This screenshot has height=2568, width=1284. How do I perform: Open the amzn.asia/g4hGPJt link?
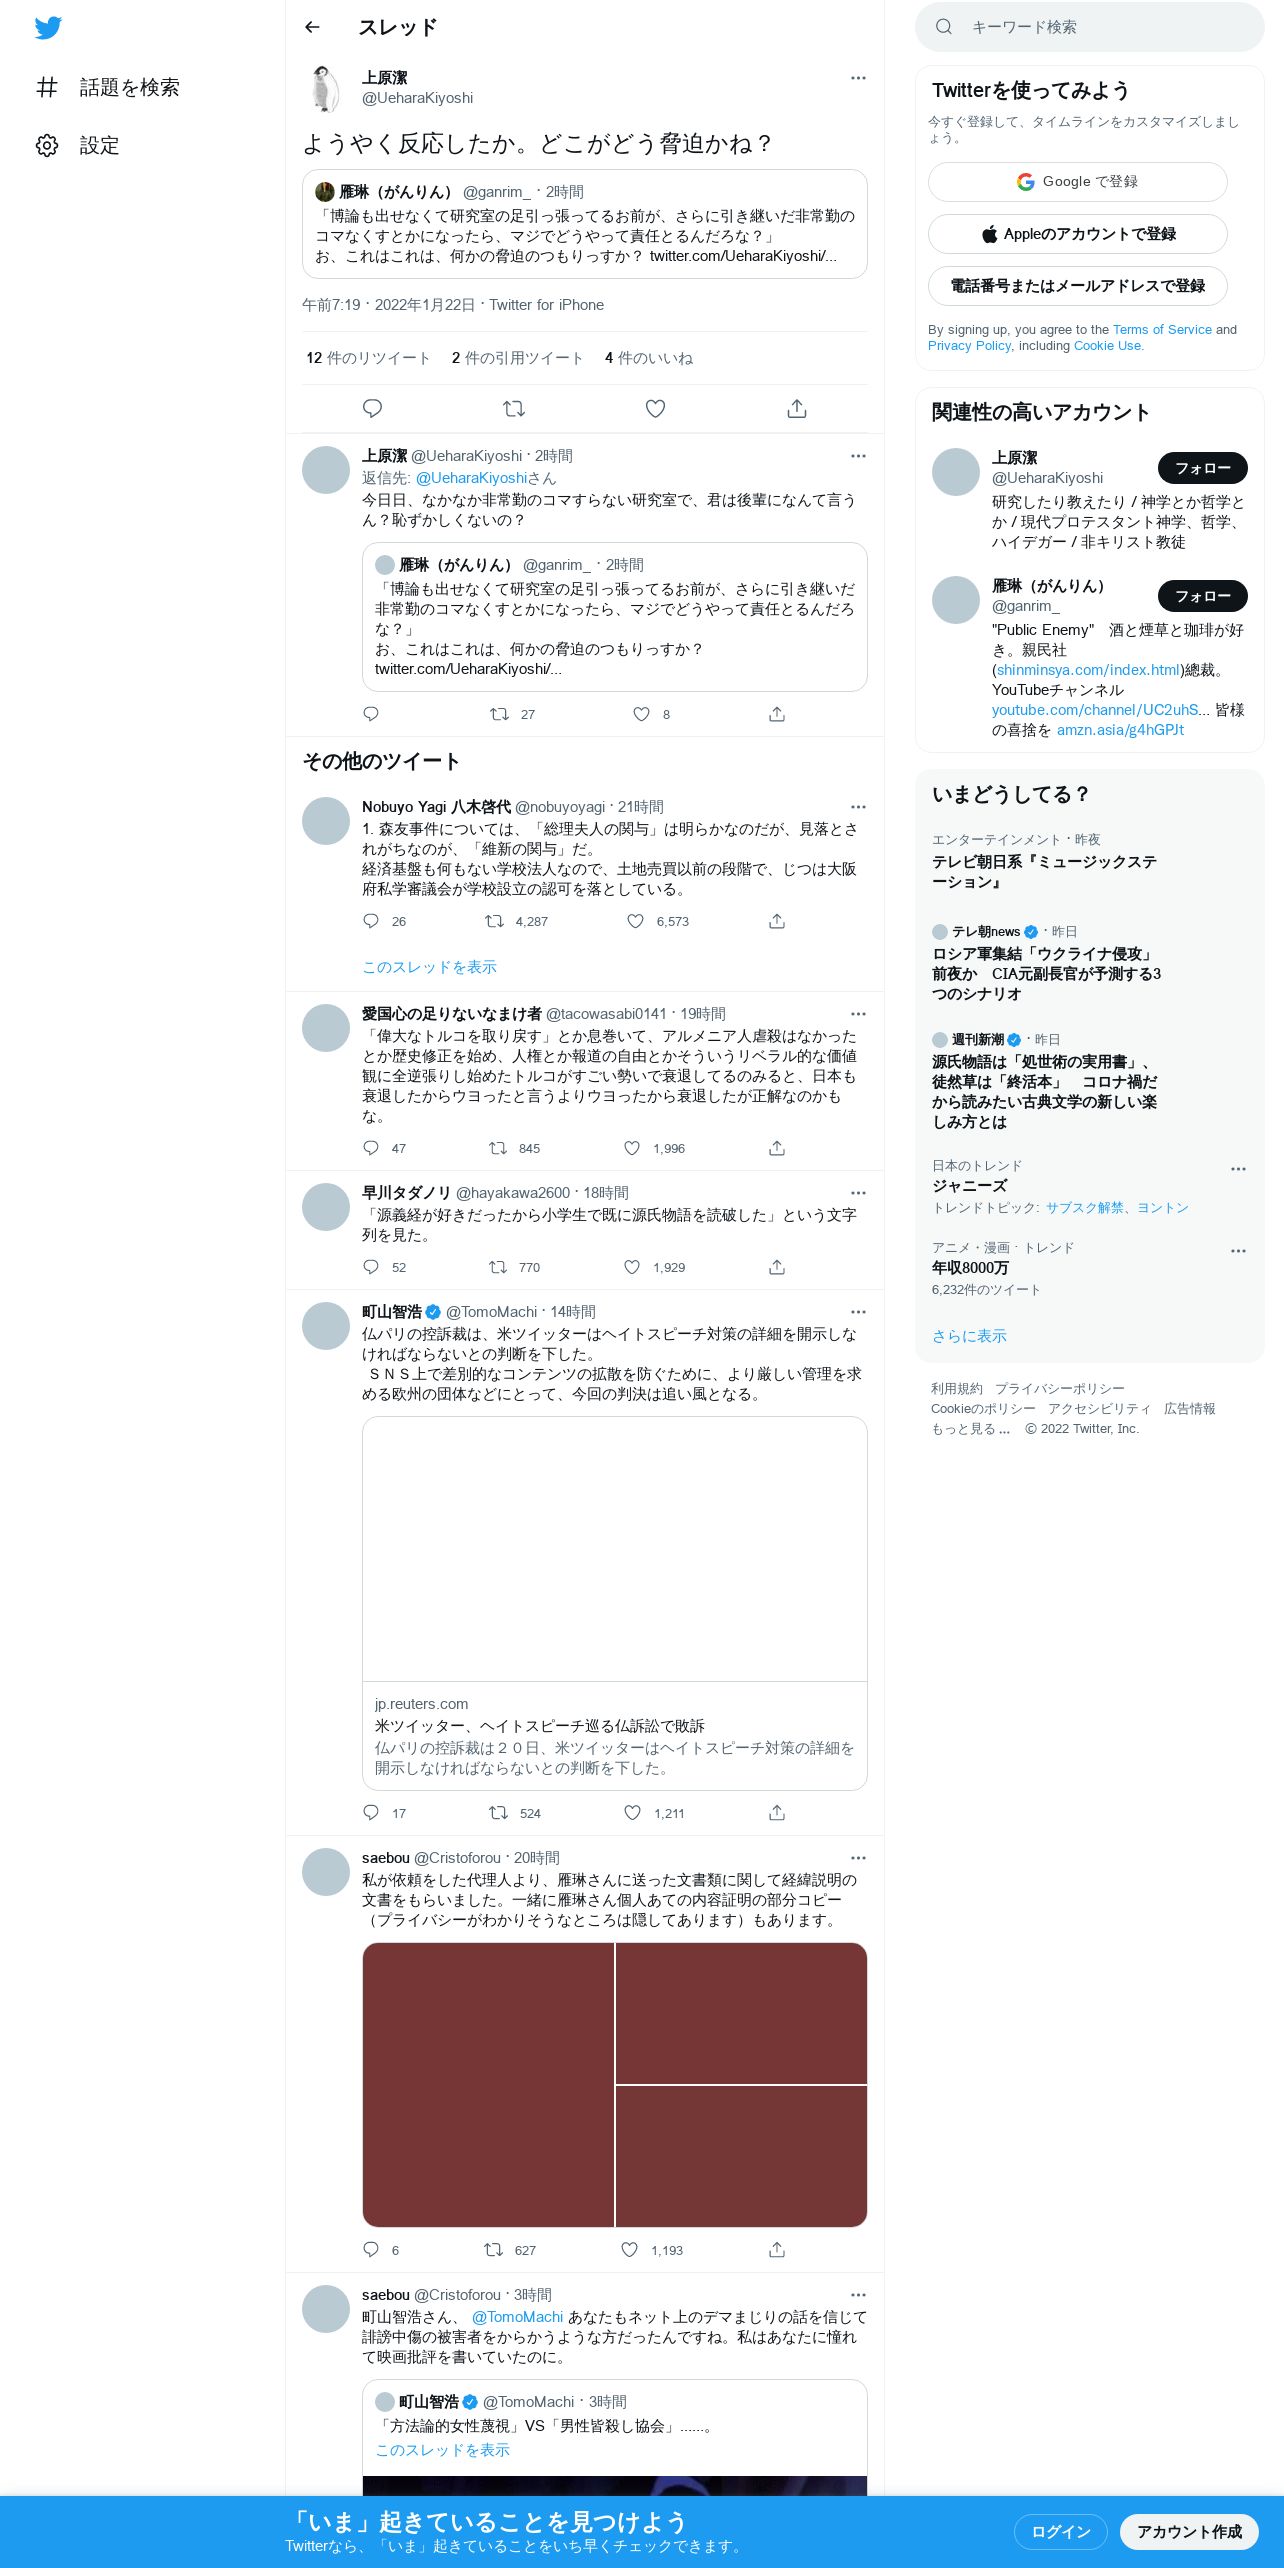click(x=1120, y=730)
